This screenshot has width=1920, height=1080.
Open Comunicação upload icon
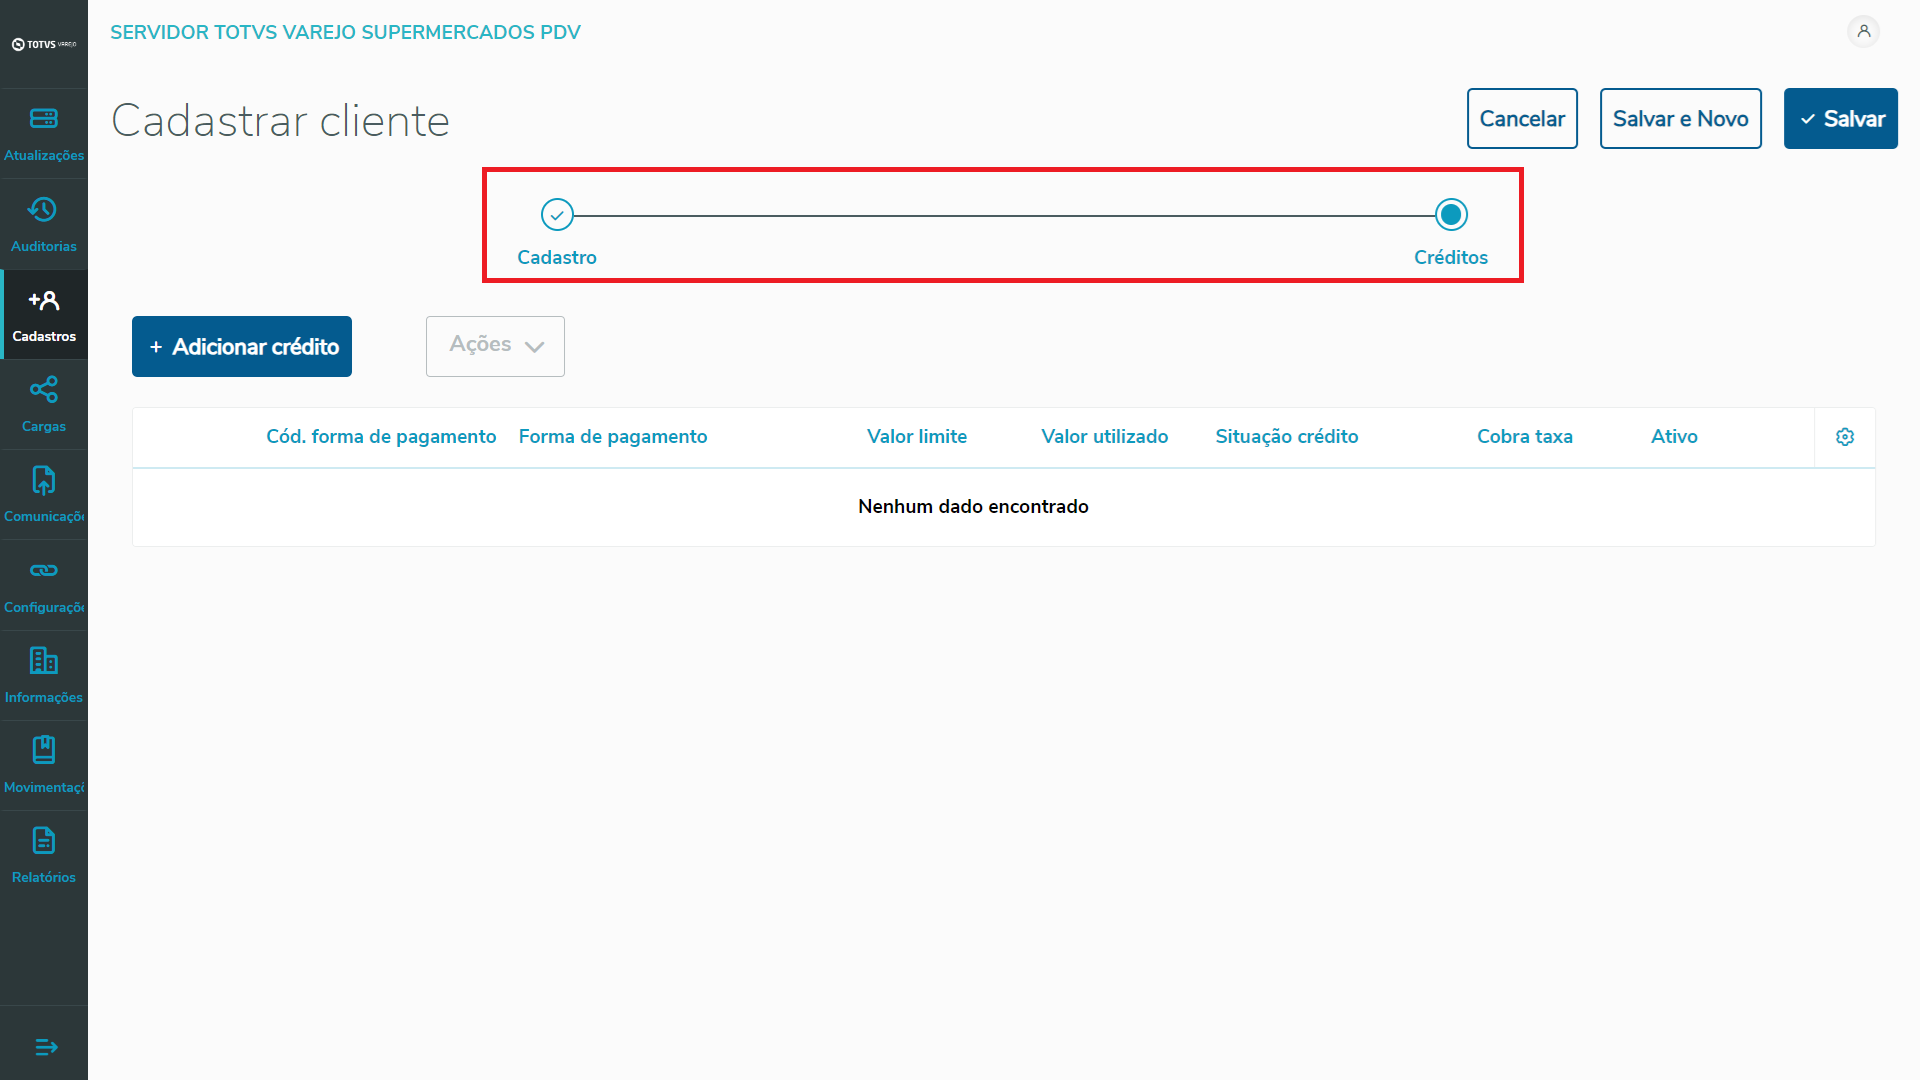[43, 480]
